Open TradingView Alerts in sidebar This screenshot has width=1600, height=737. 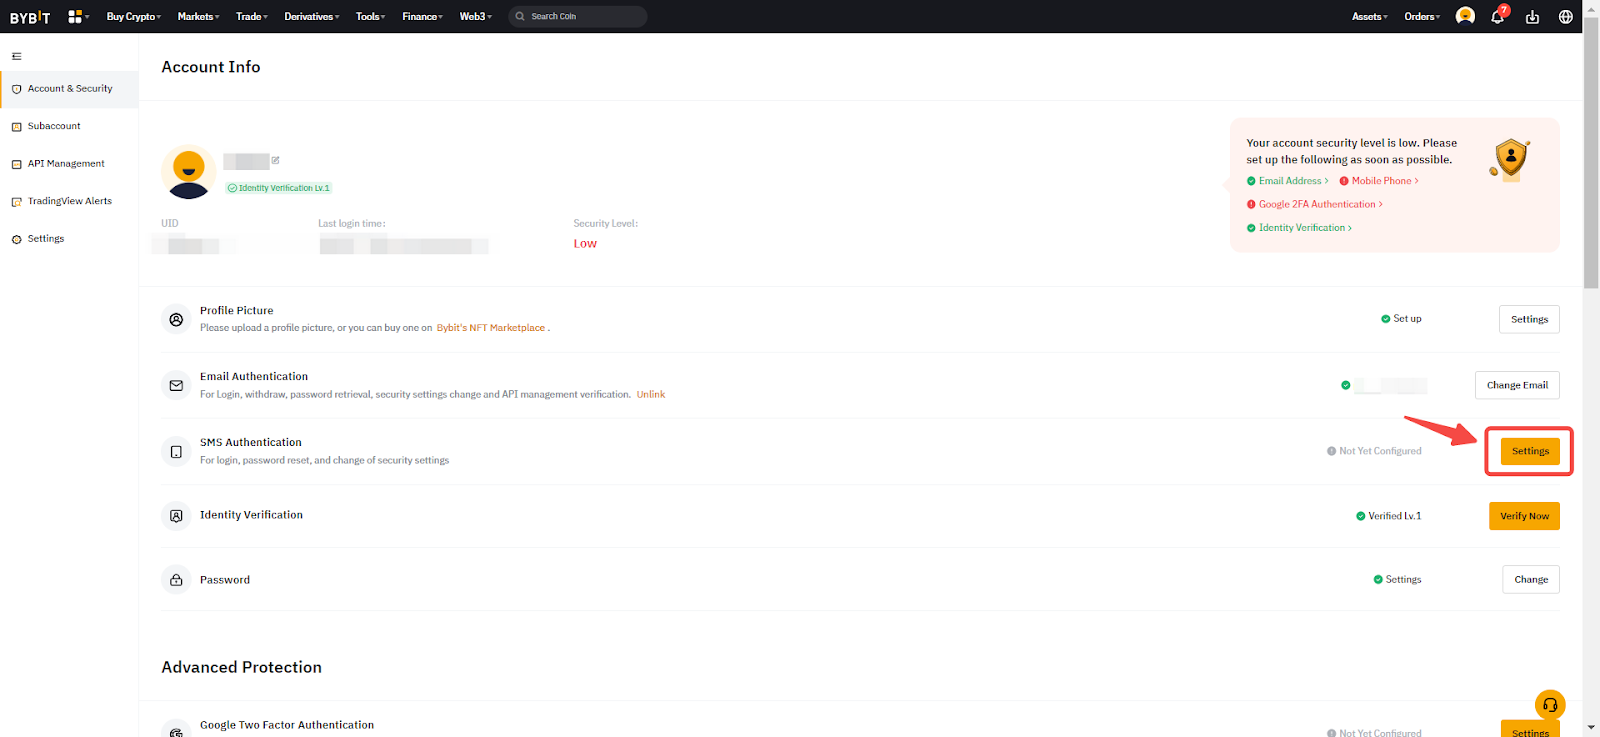coord(69,201)
